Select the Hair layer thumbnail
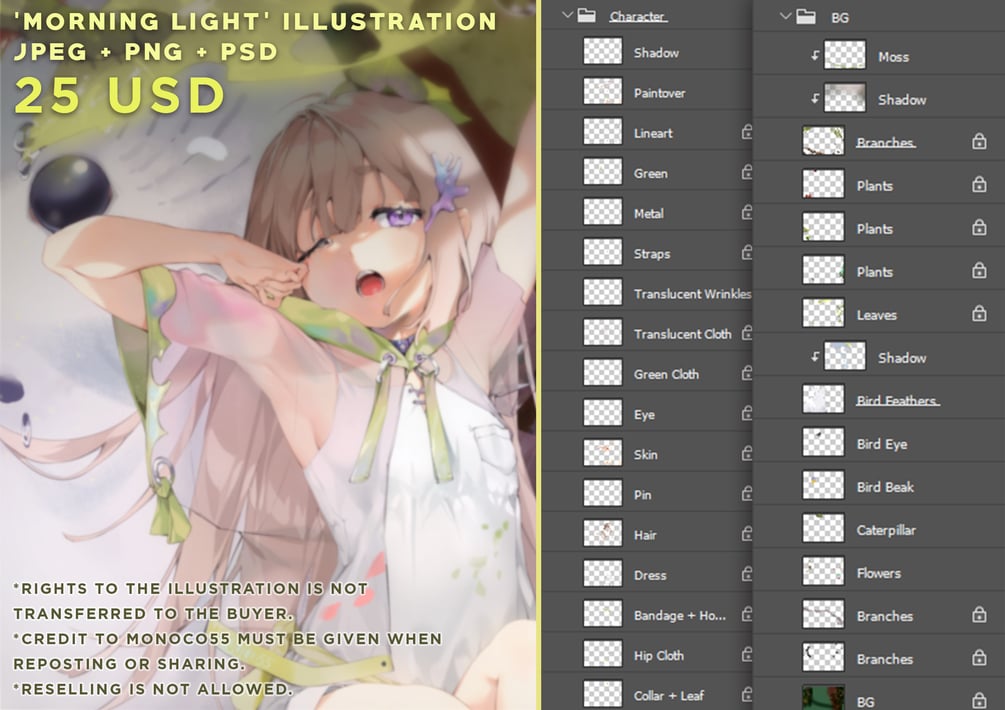The width and height of the screenshot is (1005, 710). 602,533
